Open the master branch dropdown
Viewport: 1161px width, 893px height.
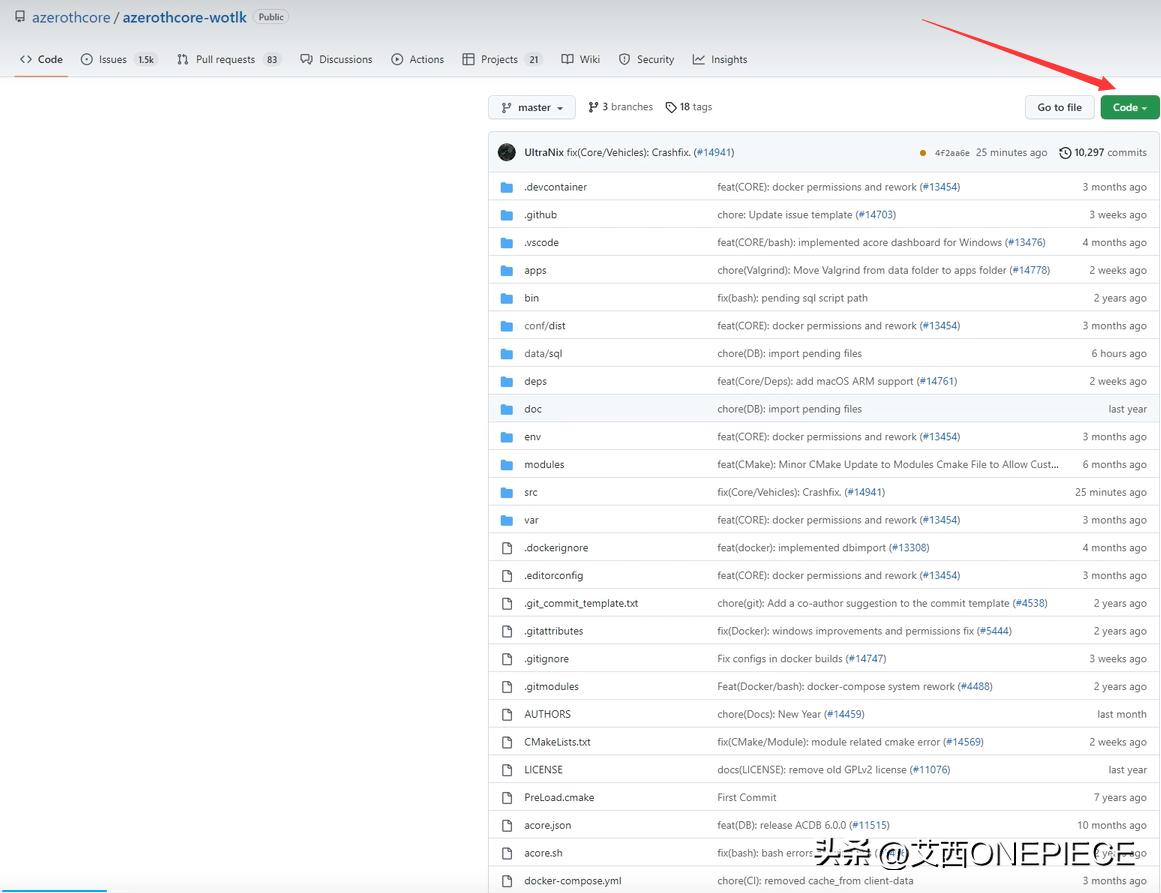tap(531, 106)
